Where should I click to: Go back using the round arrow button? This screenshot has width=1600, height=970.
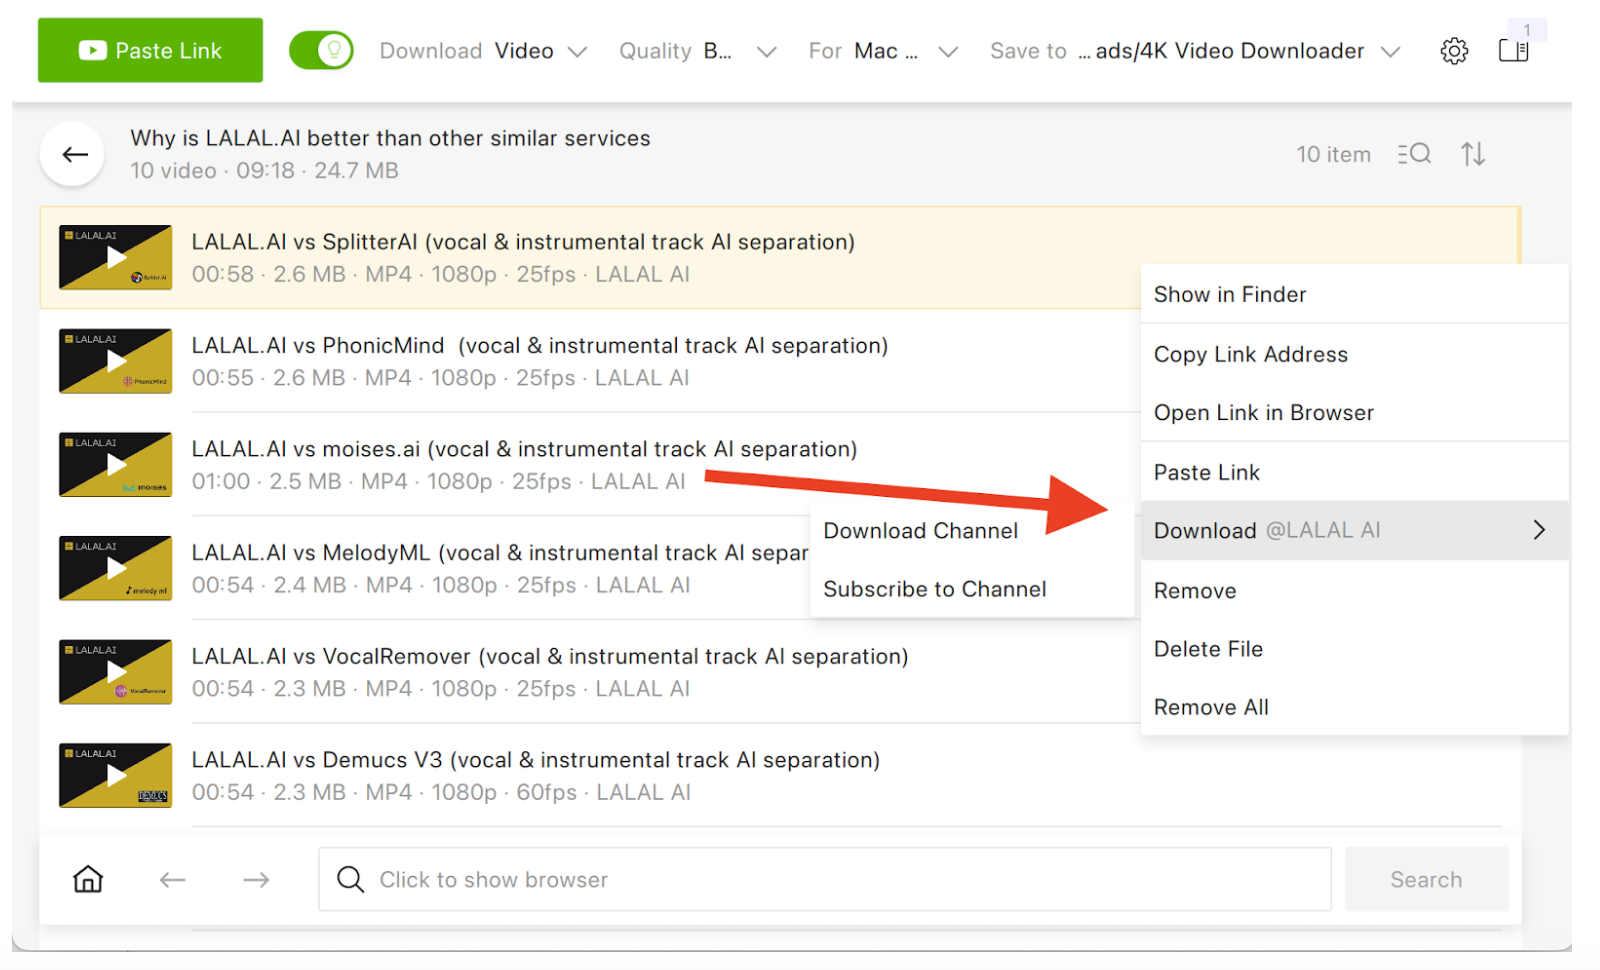(72, 154)
